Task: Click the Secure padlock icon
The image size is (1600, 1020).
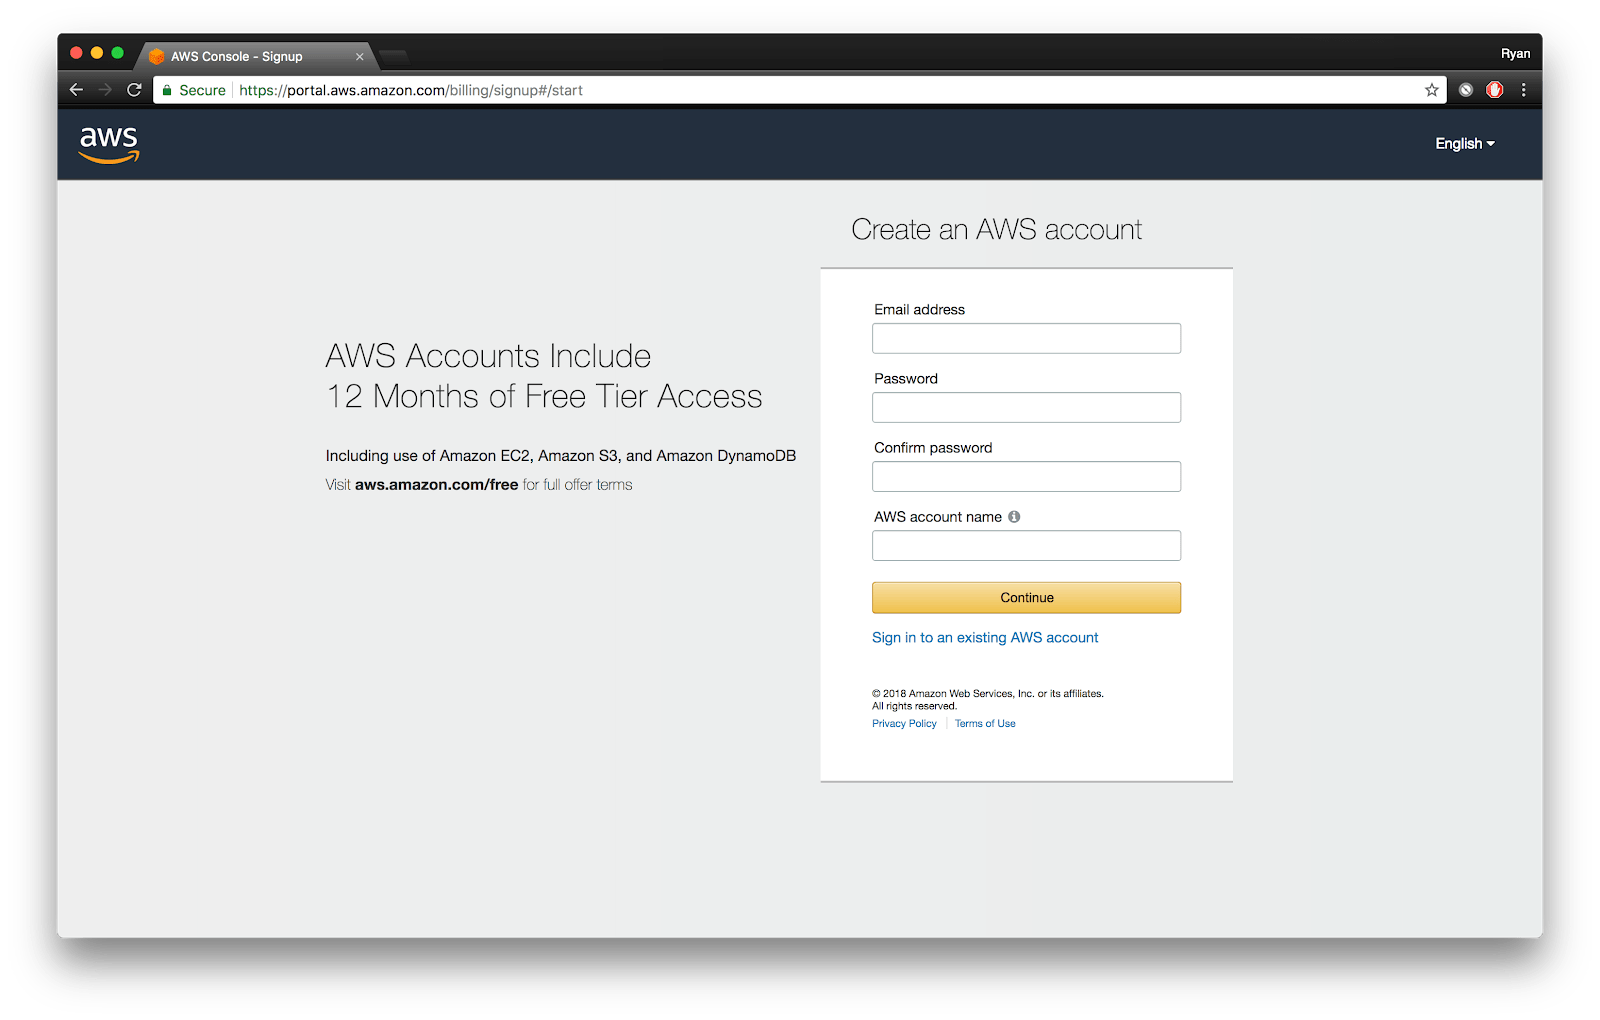Action: (x=166, y=90)
